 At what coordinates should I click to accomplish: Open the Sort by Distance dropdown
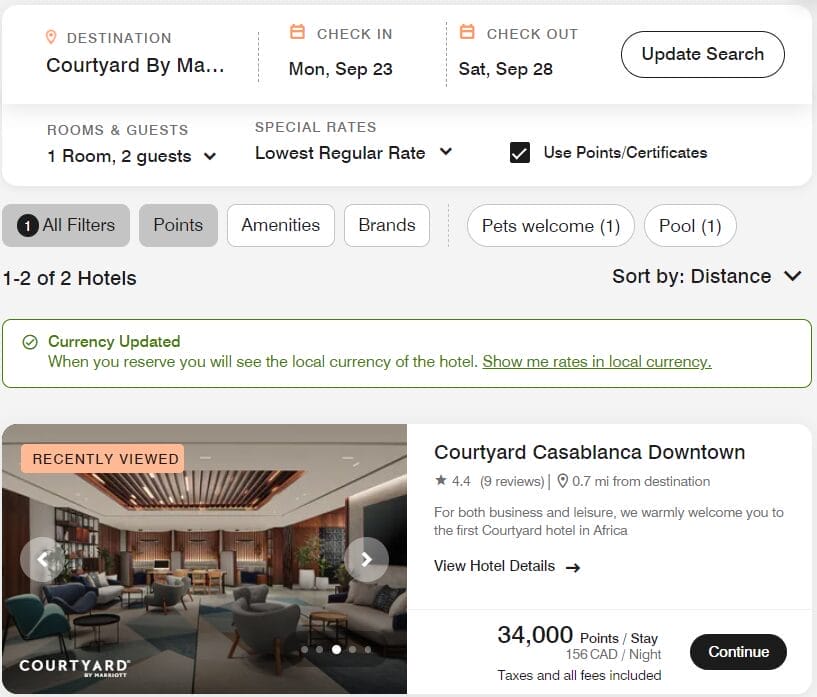pyautogui.click(x=707, y=277)
